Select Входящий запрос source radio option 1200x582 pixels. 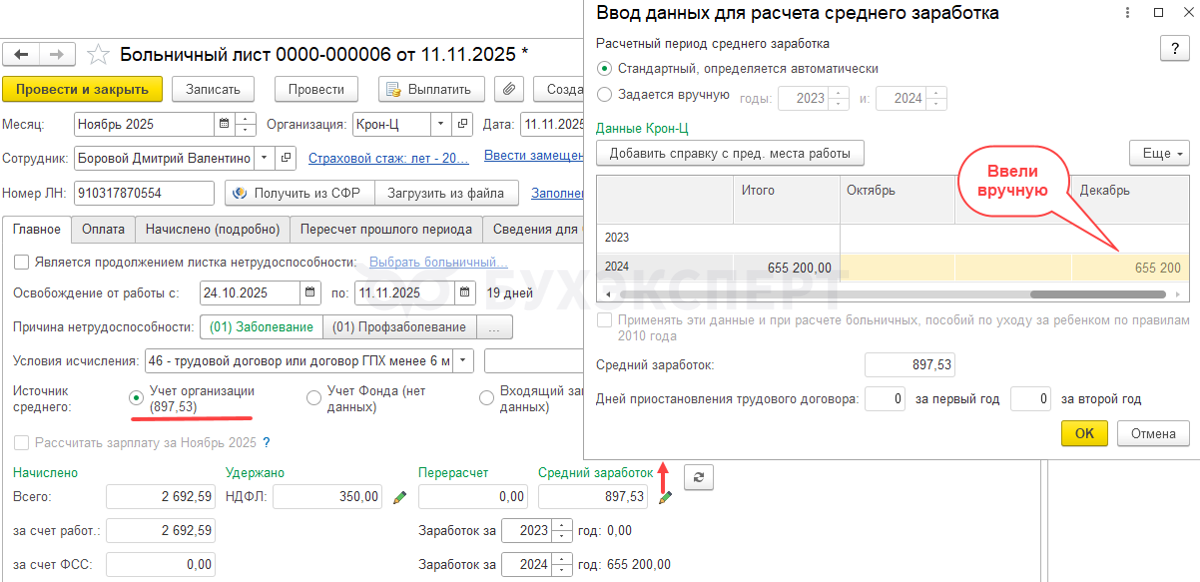pyautogui.click(x=486, y=398)
